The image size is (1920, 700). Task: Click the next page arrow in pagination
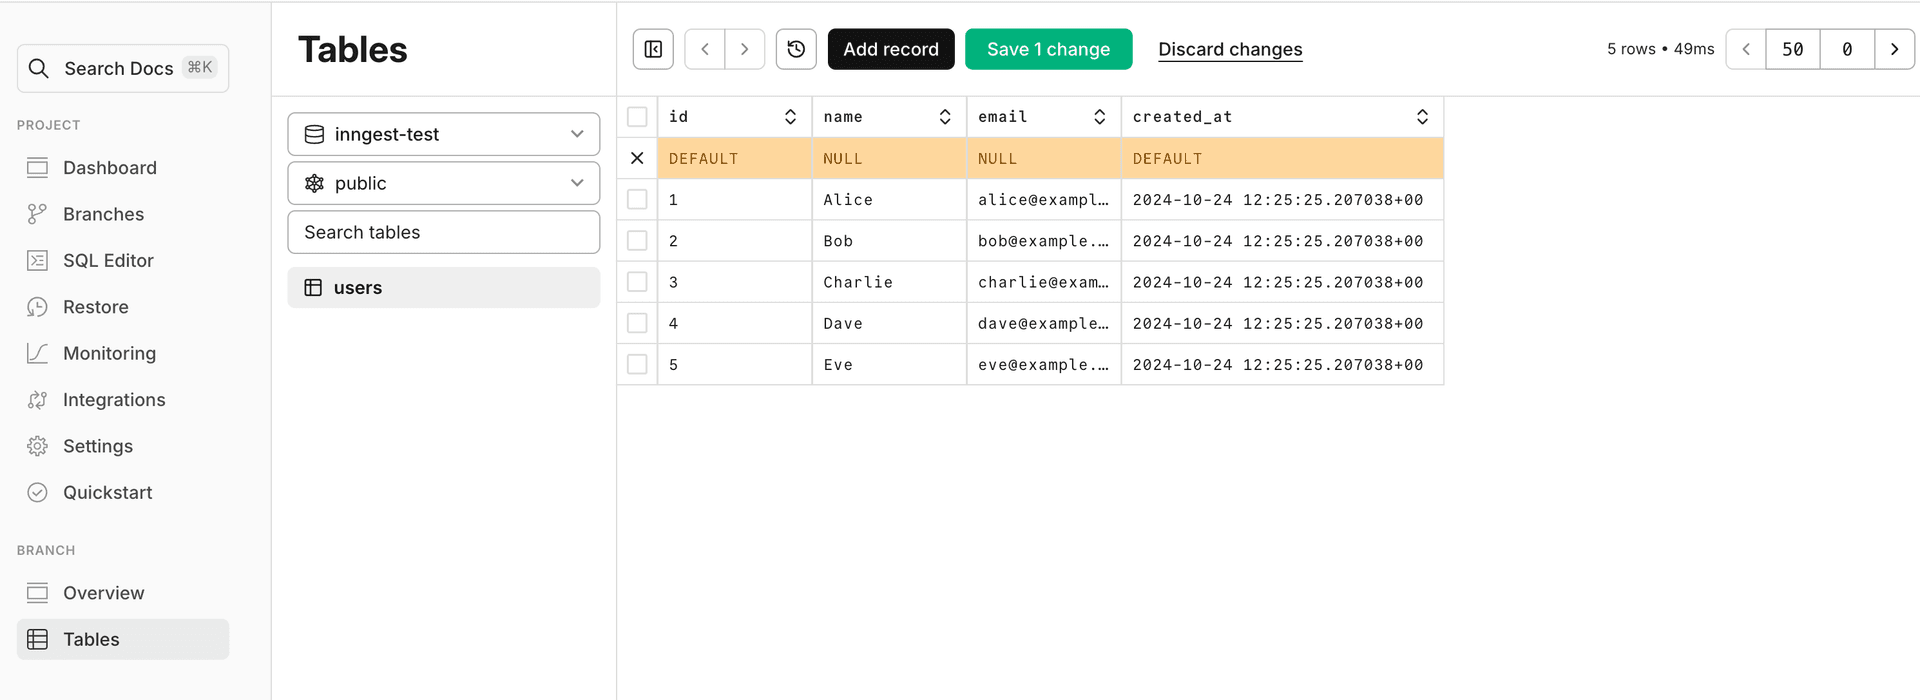[1894, 49]
